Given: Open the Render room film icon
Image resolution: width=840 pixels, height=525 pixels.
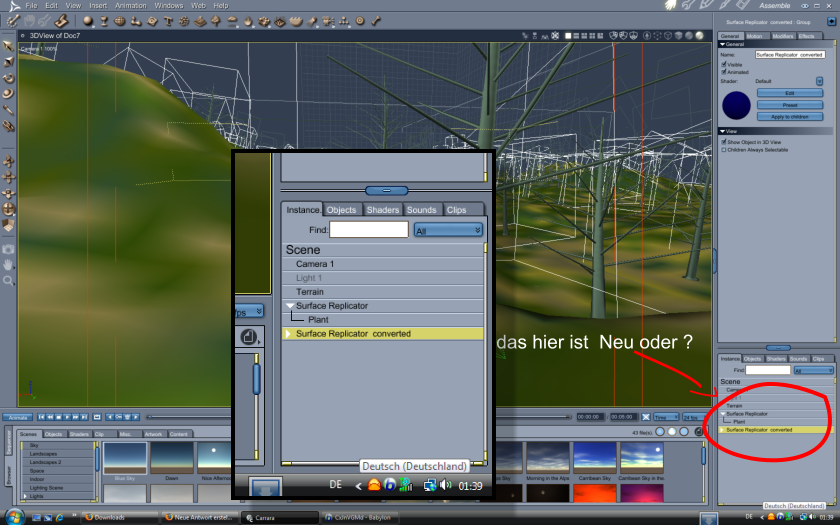Looking at the screenshot, I should (x=742, y=5).
